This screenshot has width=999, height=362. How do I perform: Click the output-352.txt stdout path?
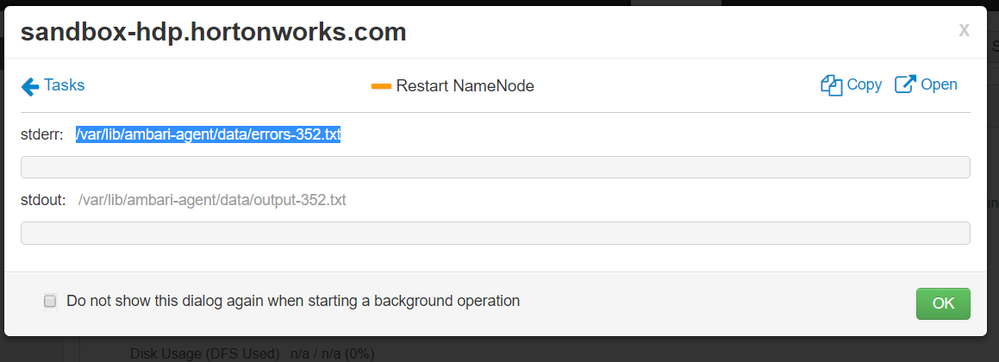point(212,200)
